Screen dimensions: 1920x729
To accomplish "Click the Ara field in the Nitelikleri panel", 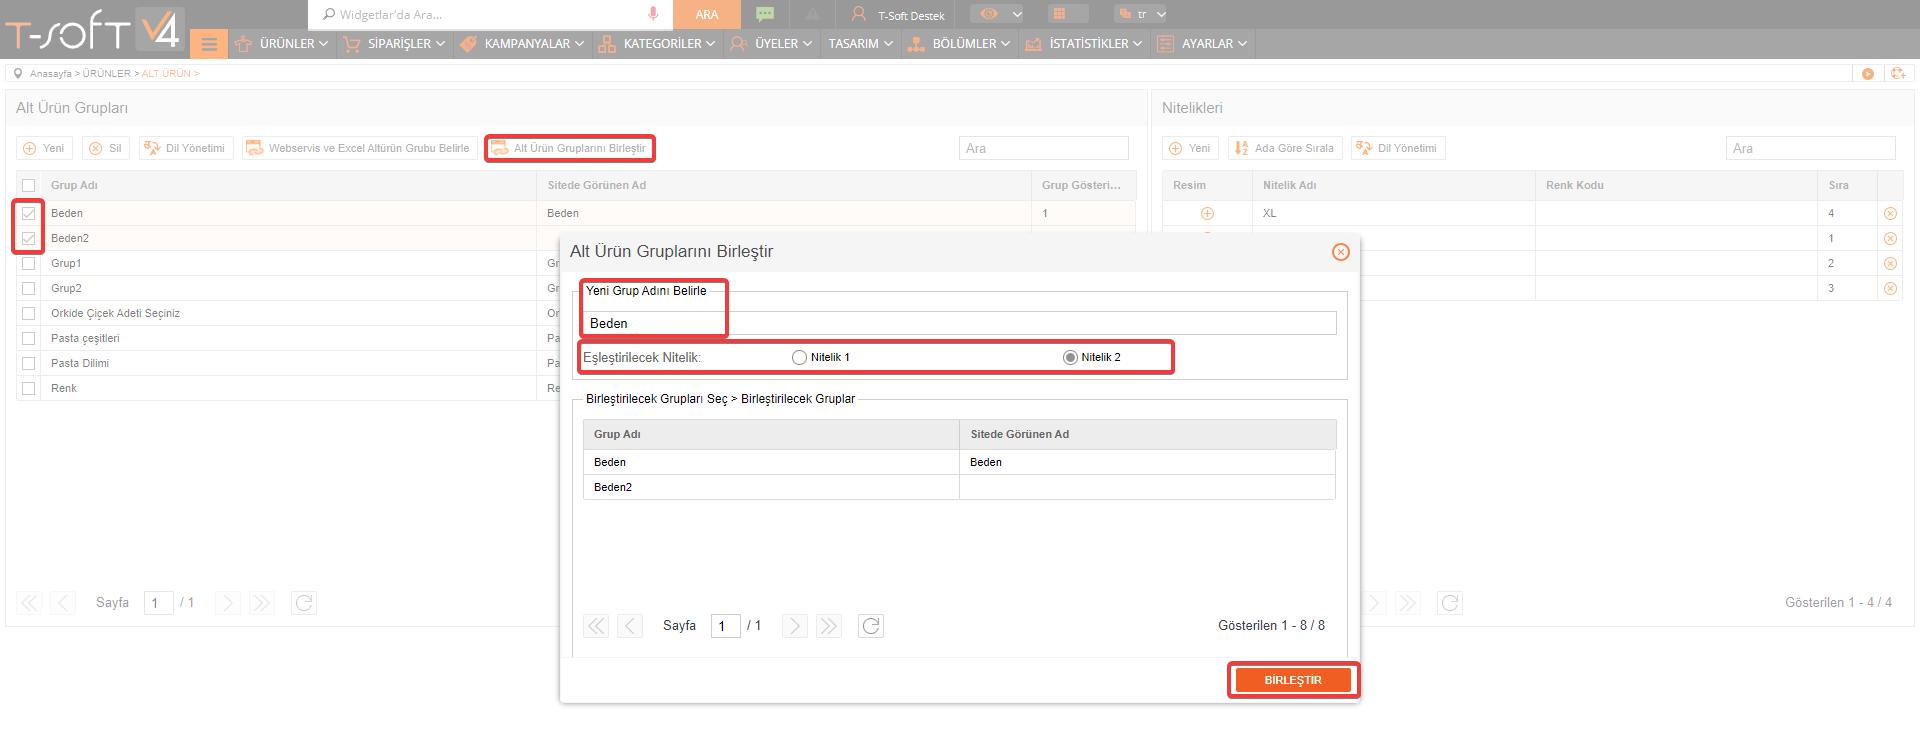I will [x=1810, y=148].
